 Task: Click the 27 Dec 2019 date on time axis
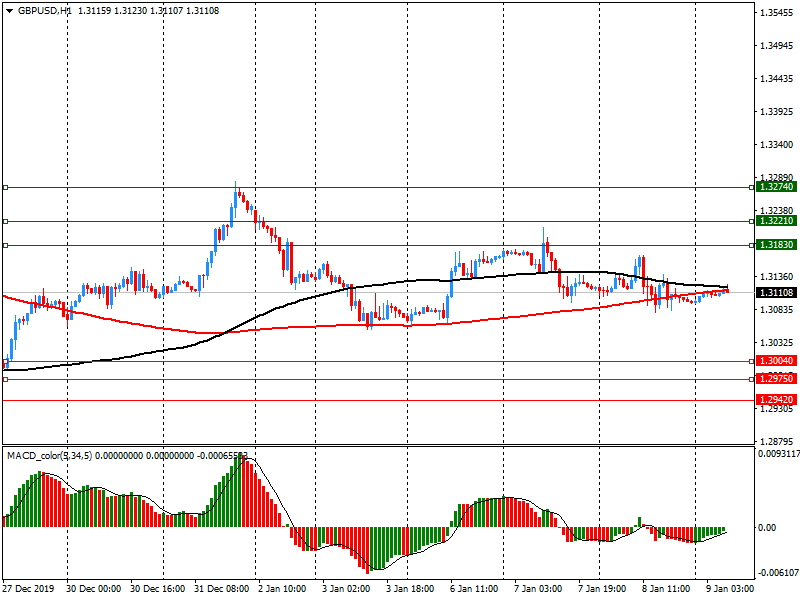point(30,589)
